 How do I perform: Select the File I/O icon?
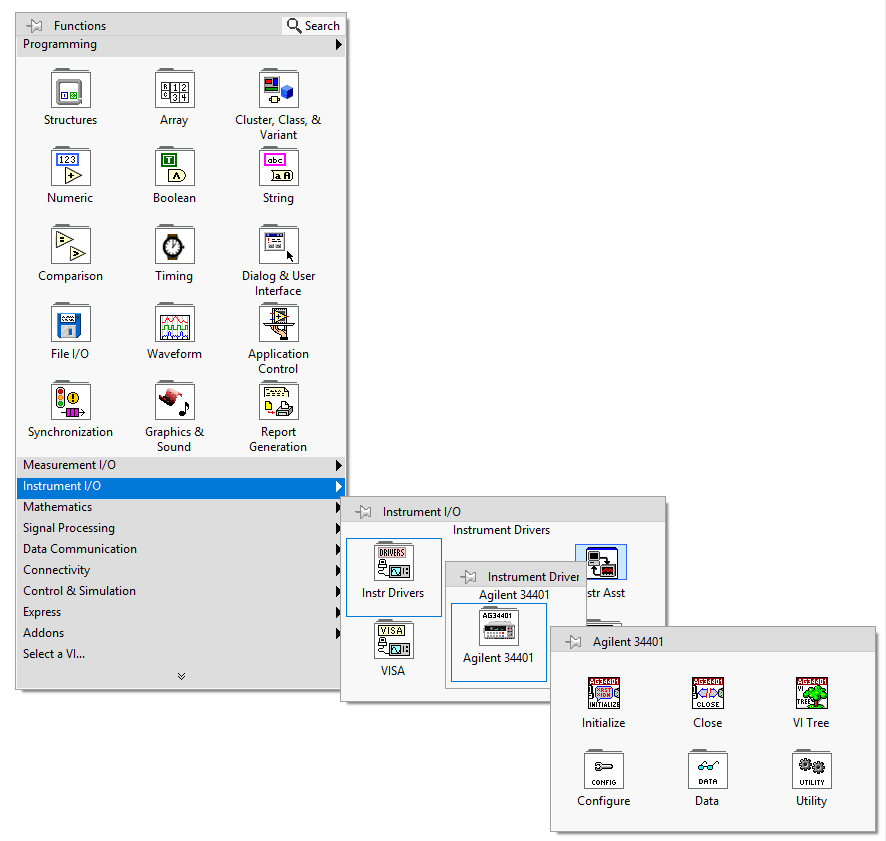click(70, 324)
